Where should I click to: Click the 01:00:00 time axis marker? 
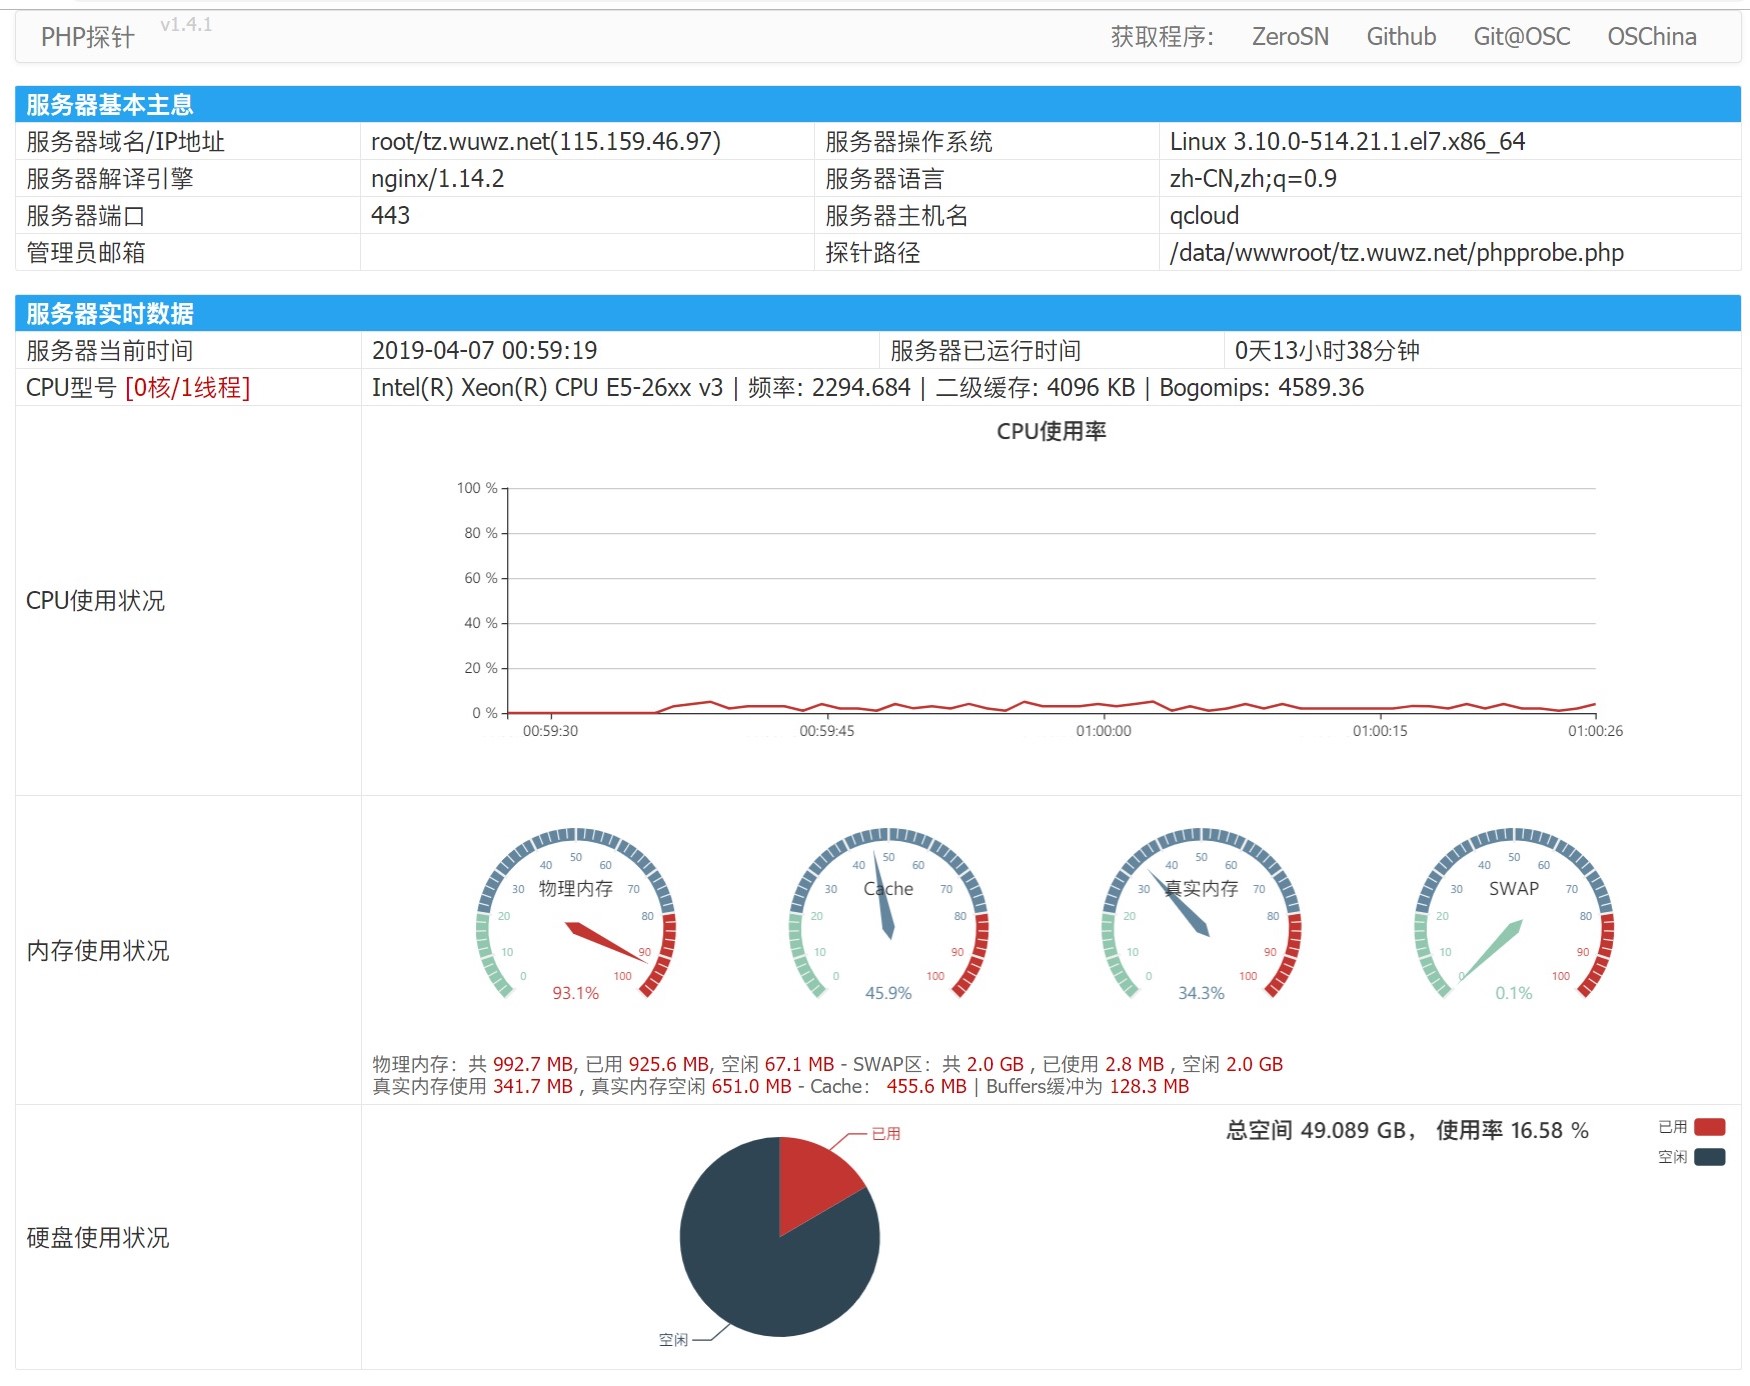tap(1103, 731)
